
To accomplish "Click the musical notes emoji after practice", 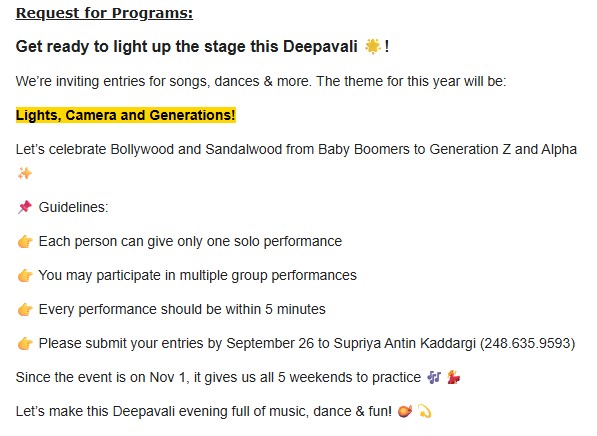I will 434,377.
